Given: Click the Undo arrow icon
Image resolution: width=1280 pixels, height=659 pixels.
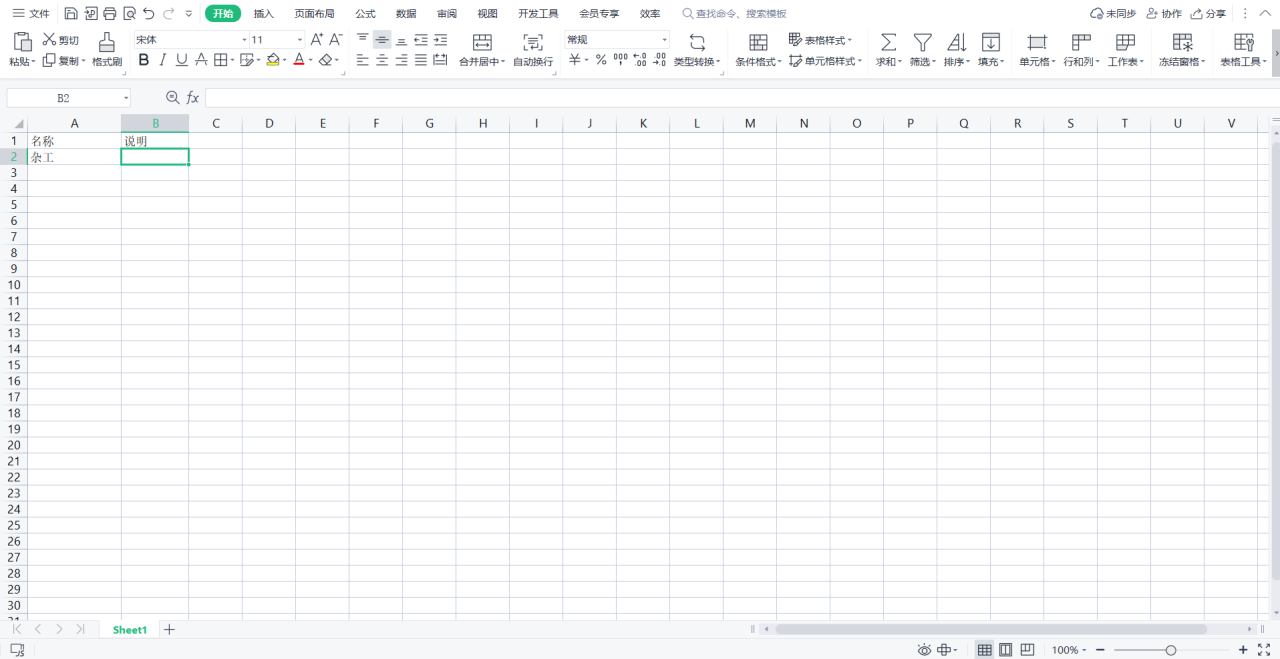Looking at the screenshot, I should [149, 14].
